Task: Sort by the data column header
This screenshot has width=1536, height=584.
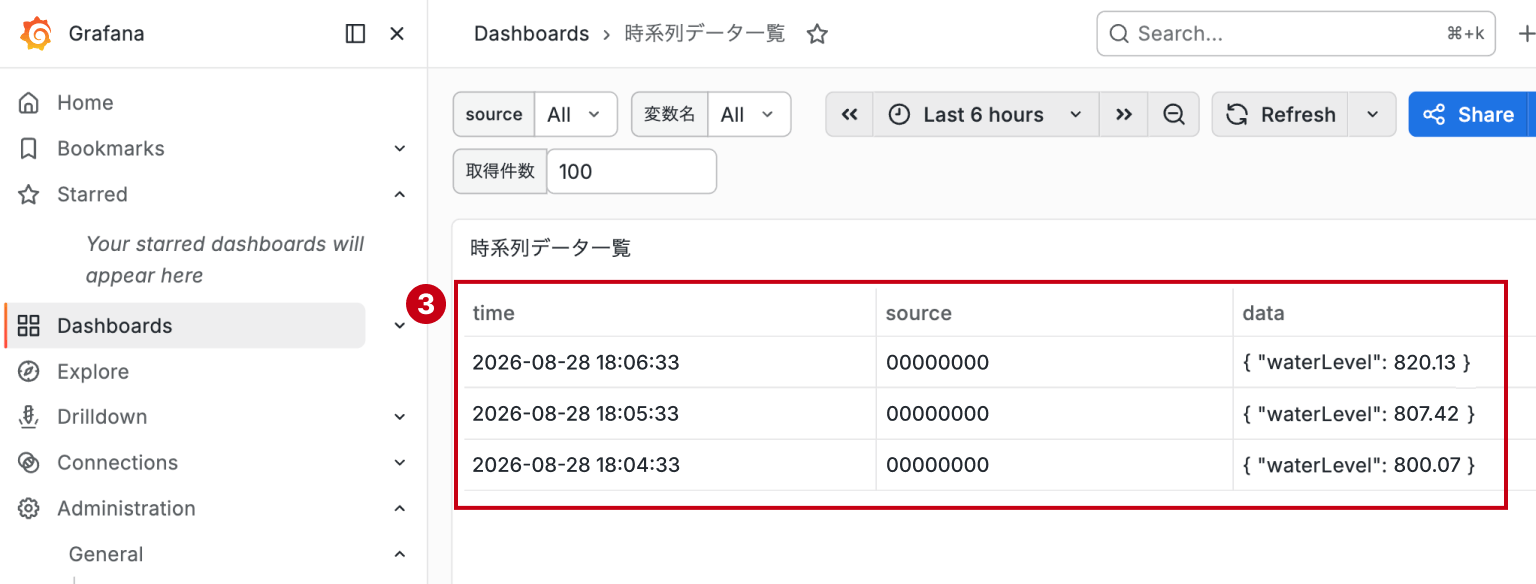Action: [x=1263, y=313]
